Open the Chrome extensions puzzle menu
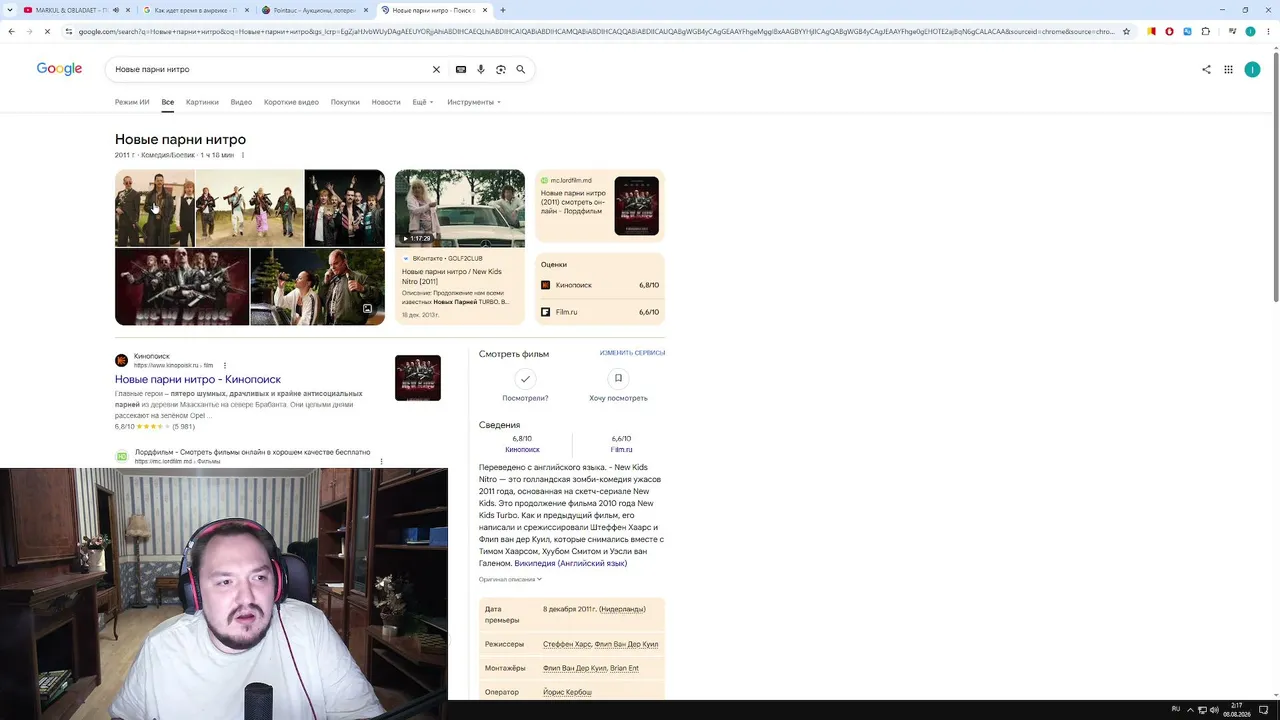 click(1205, 31)
